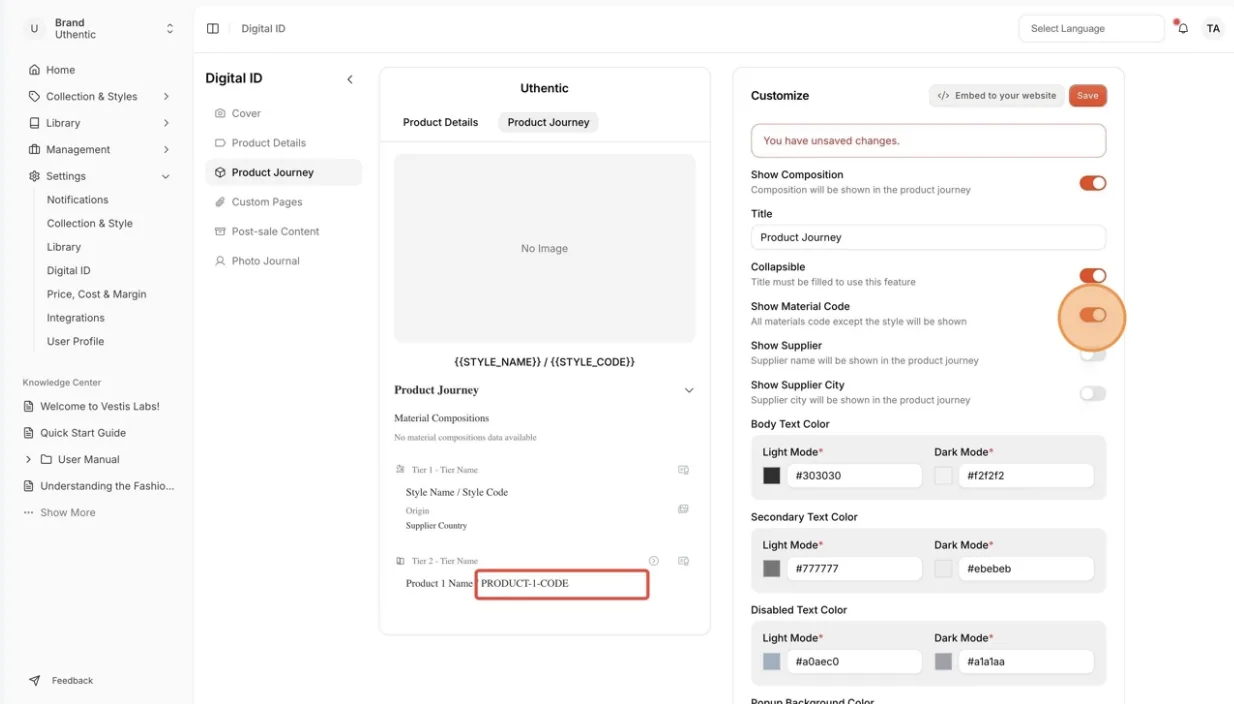
Task: Open Collection & Style under Settings
Action: (90, 224)
